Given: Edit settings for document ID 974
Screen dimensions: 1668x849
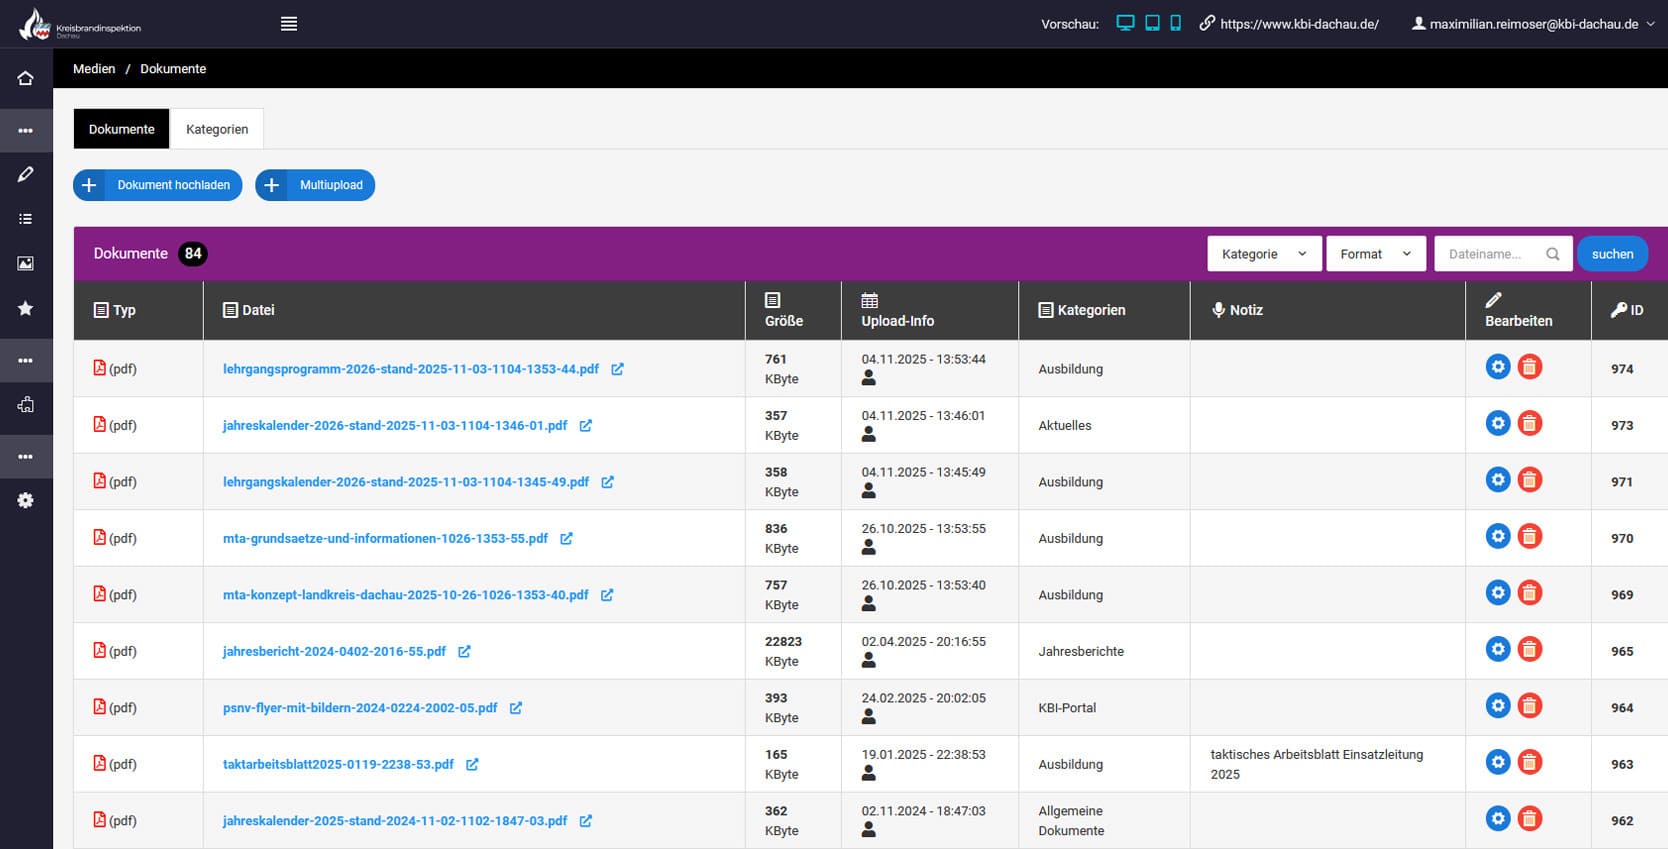Looking at the screenshot, I should [x=1497, y=367].
